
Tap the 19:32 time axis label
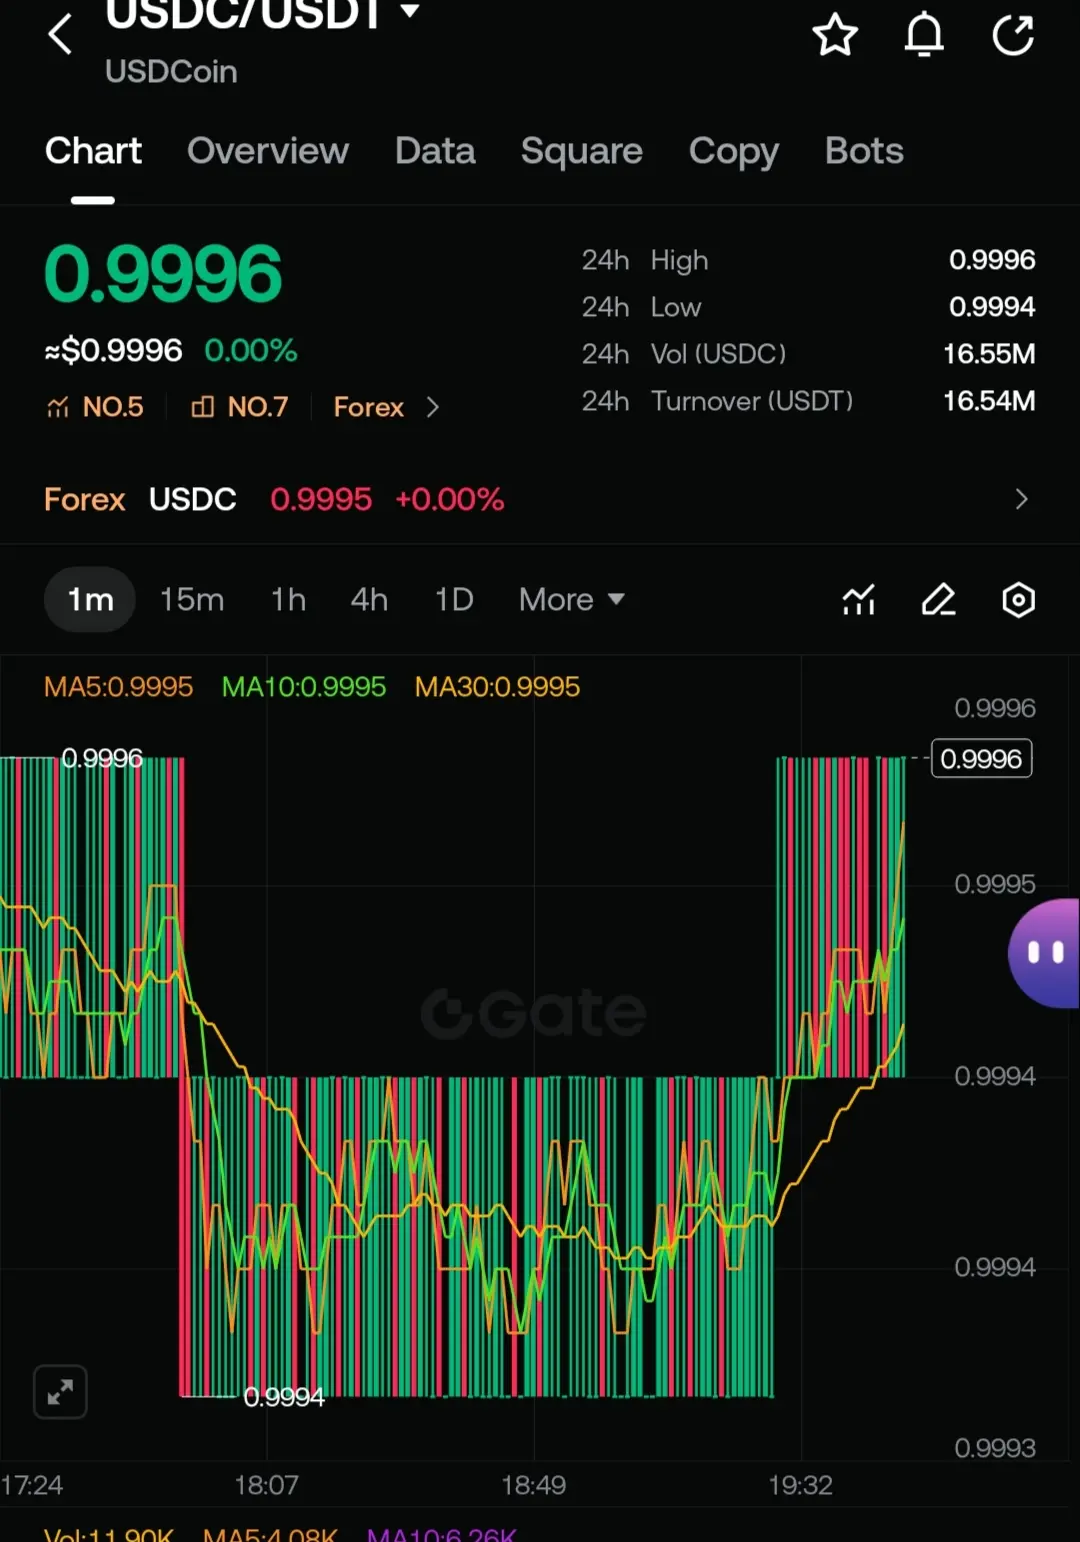(800, 1485)
